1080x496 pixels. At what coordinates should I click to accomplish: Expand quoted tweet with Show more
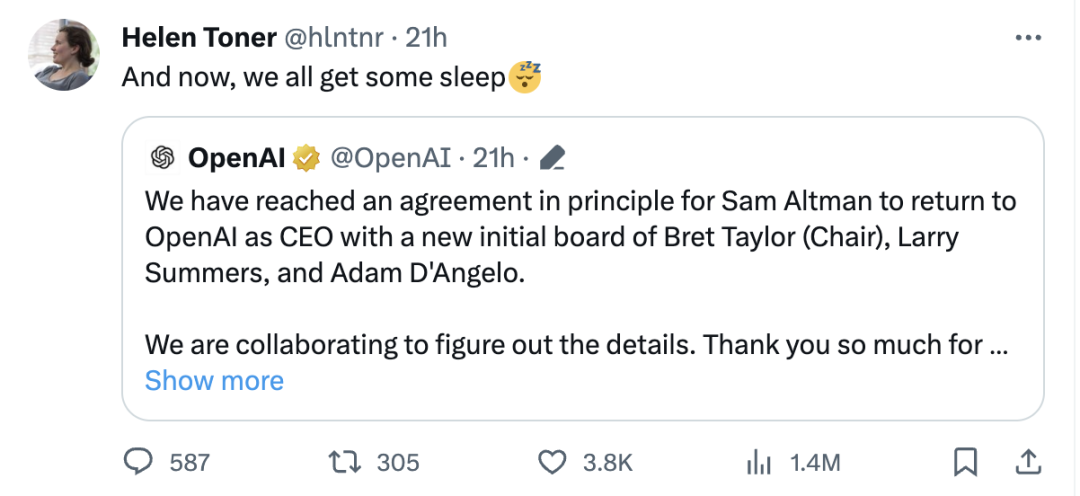coord(214,380)
